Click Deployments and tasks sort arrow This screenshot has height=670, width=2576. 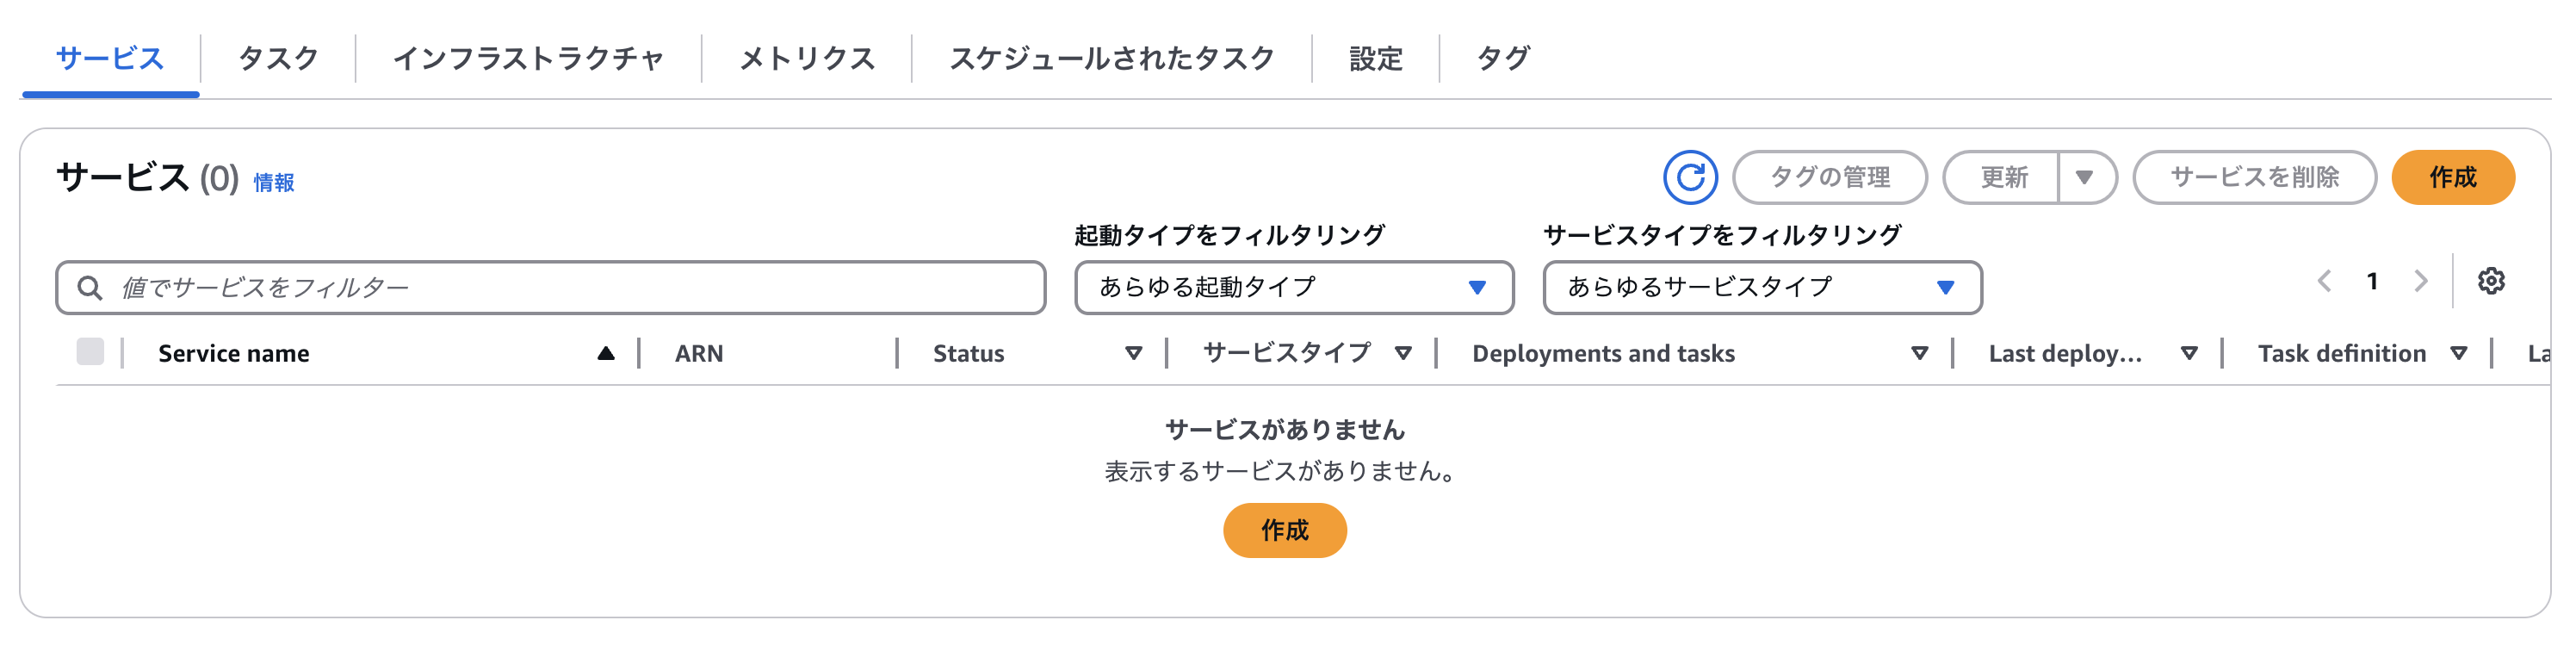(1919, 354)
